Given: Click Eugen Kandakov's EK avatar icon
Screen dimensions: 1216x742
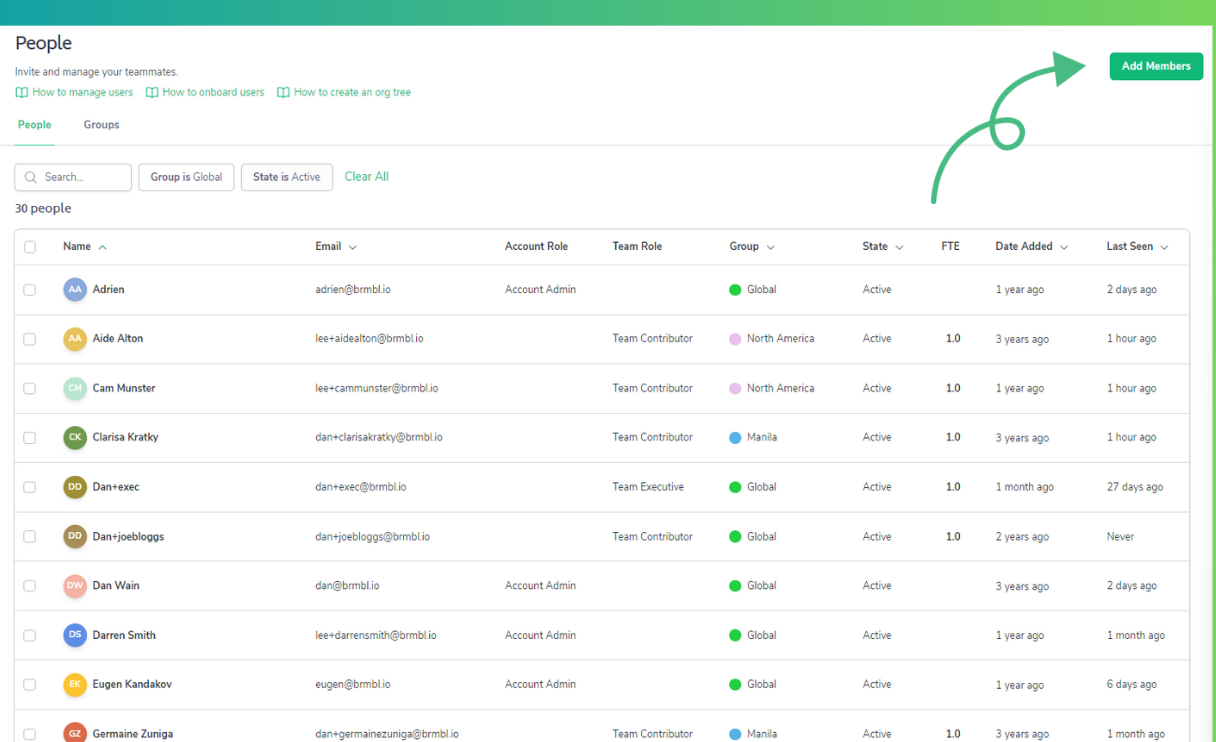Looking at the screenshot, I should coord(75,685).
